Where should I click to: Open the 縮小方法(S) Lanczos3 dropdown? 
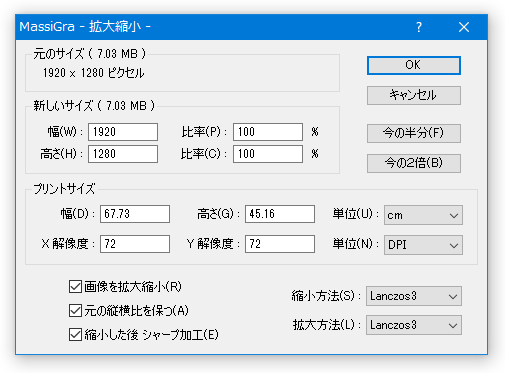[414, 296]
